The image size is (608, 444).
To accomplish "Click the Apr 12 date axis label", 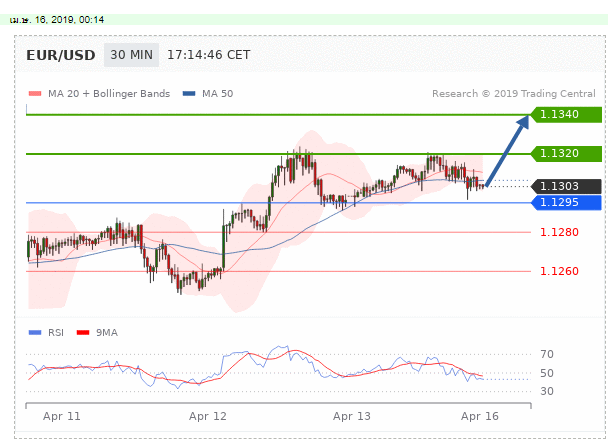I will 207,416.
